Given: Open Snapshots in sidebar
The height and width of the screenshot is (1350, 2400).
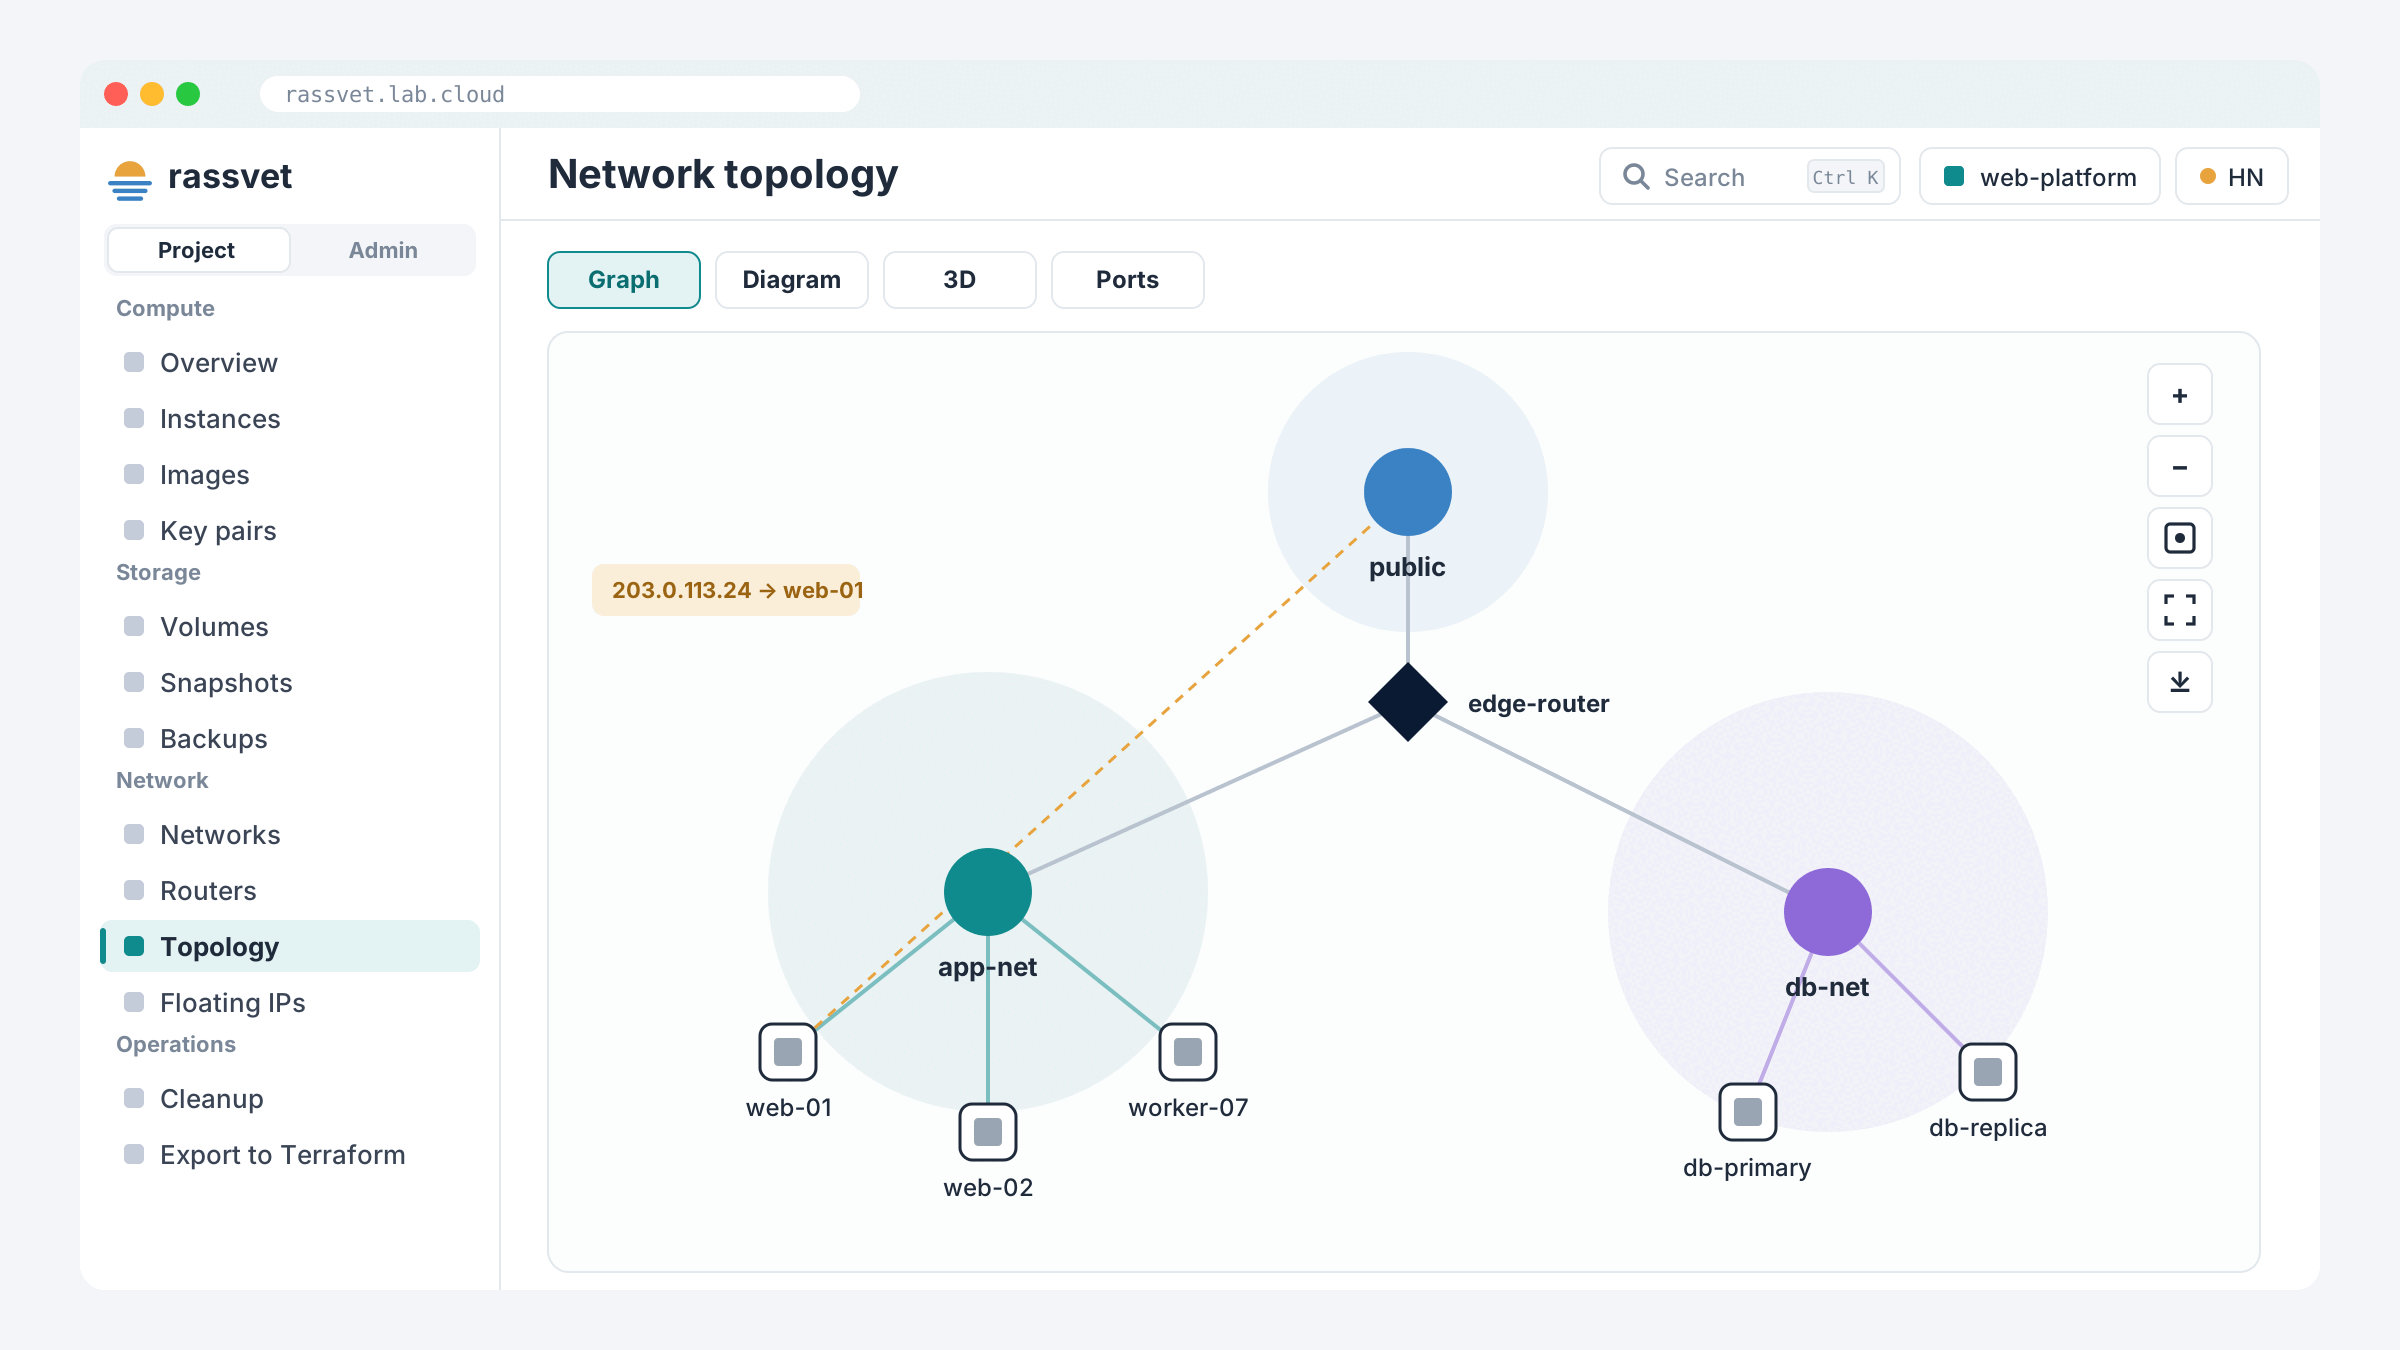Looking at the screenshot, I should (290, 682).
